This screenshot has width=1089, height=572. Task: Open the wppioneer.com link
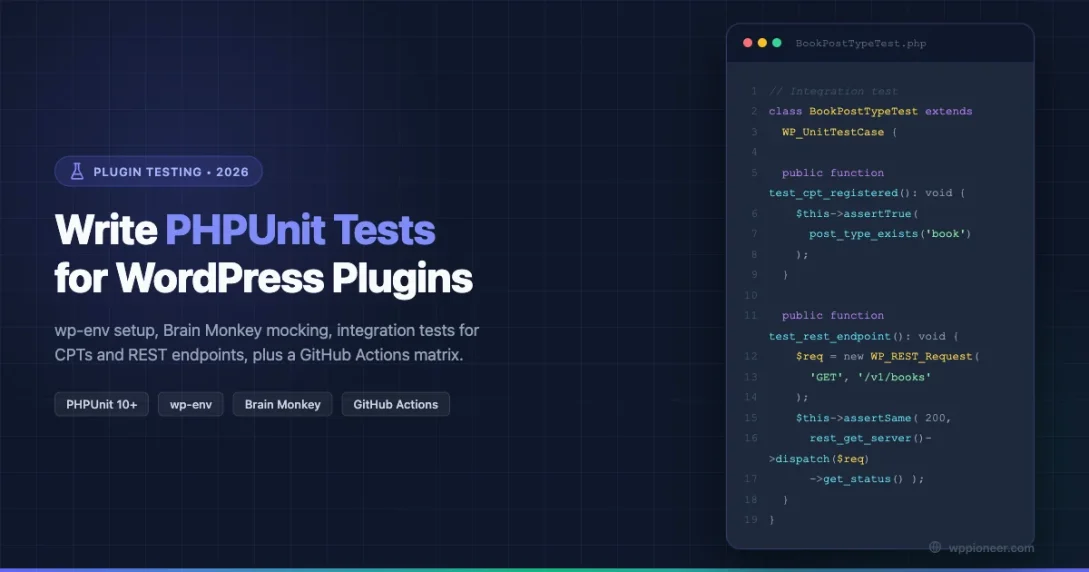coord(991,548)
